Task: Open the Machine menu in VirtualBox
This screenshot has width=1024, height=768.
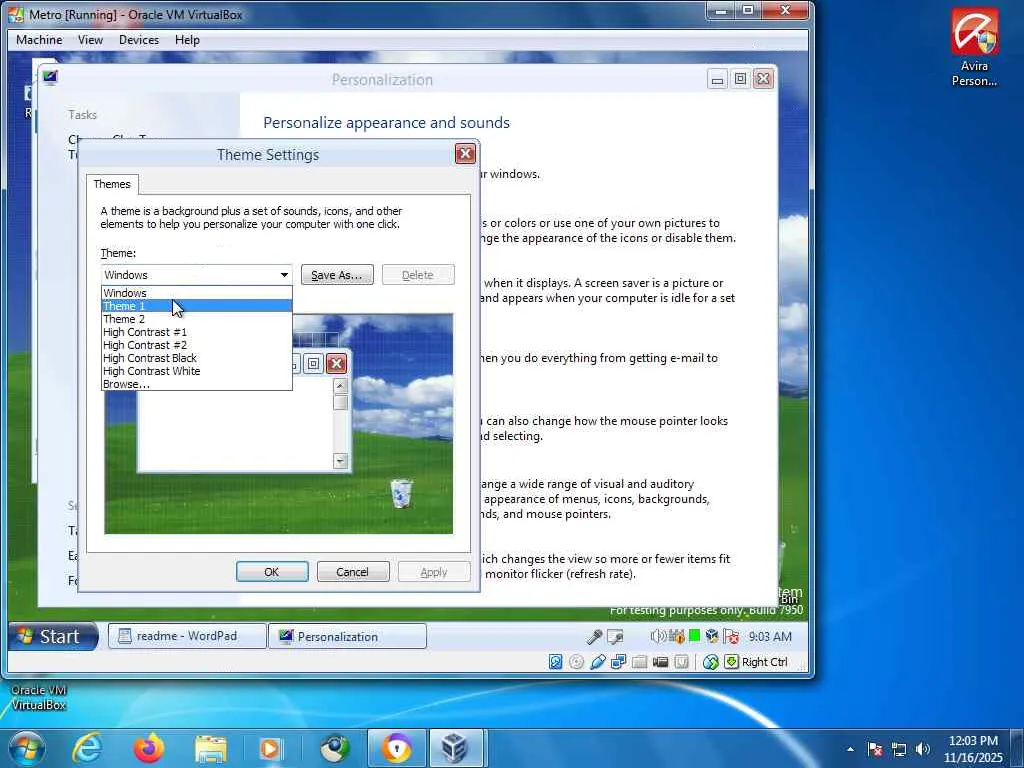Action: tap(39, 40)
